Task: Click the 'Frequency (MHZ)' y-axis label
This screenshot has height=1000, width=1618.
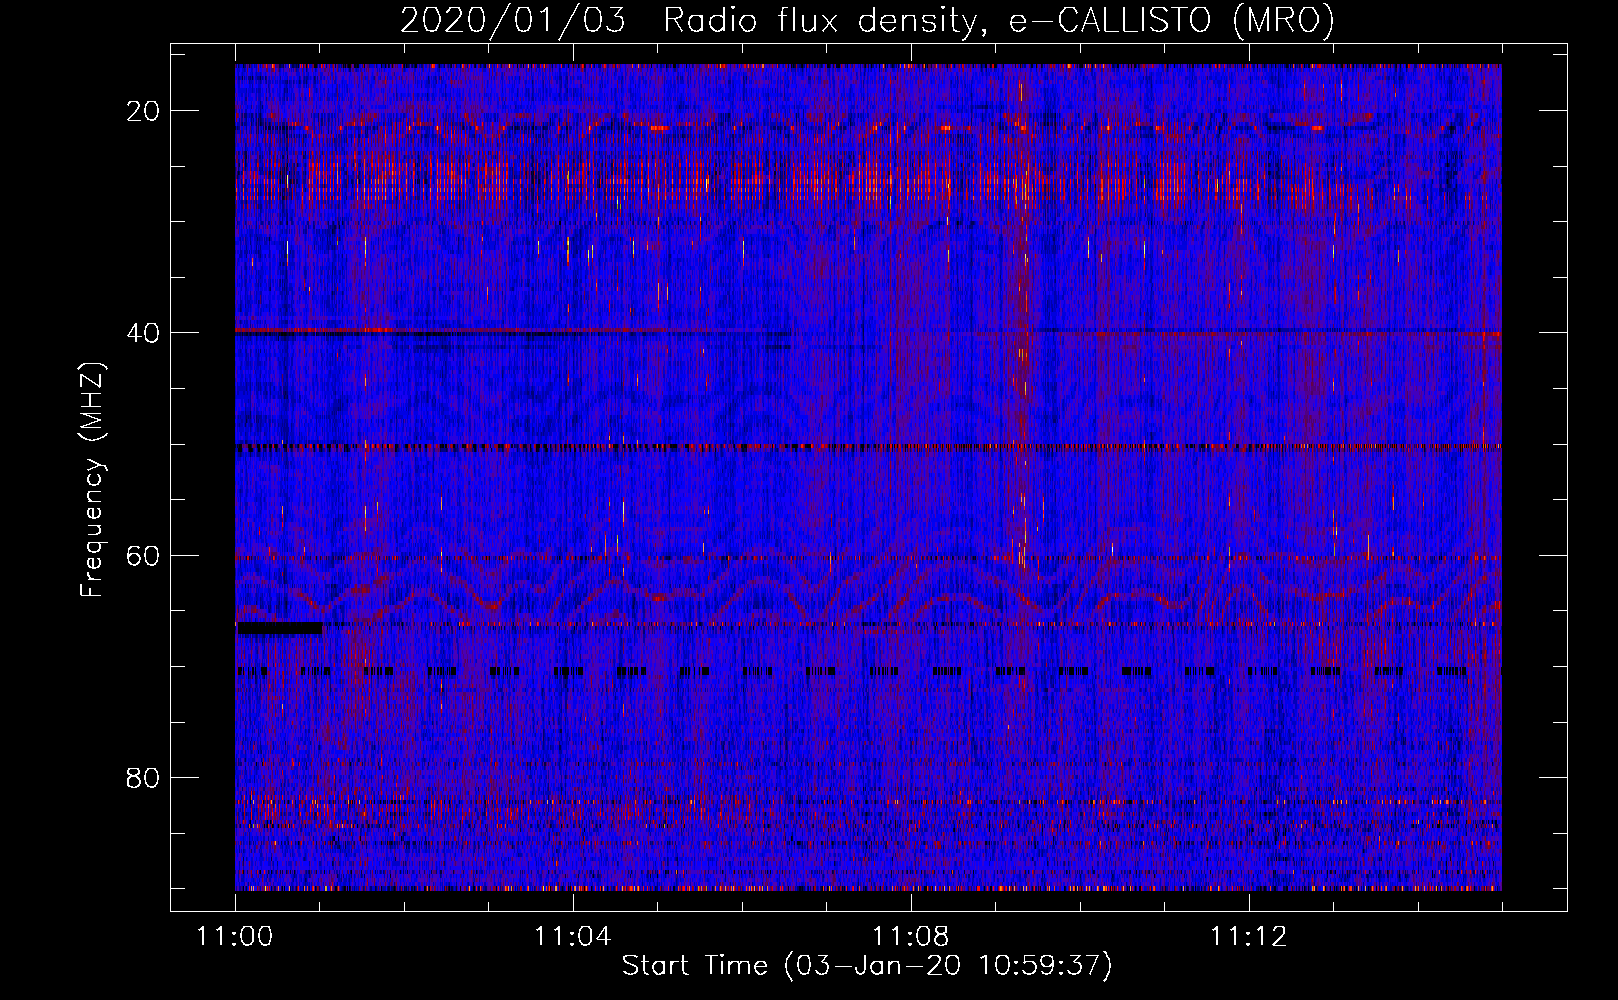Action: coord(92,480)
